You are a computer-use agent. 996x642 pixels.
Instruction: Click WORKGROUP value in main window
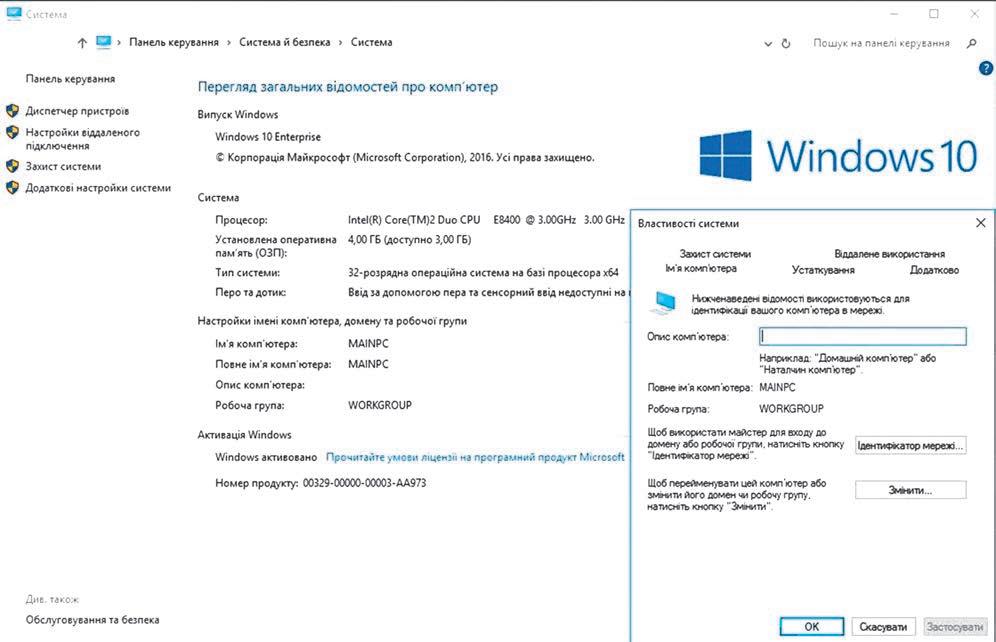coord(379,405)
